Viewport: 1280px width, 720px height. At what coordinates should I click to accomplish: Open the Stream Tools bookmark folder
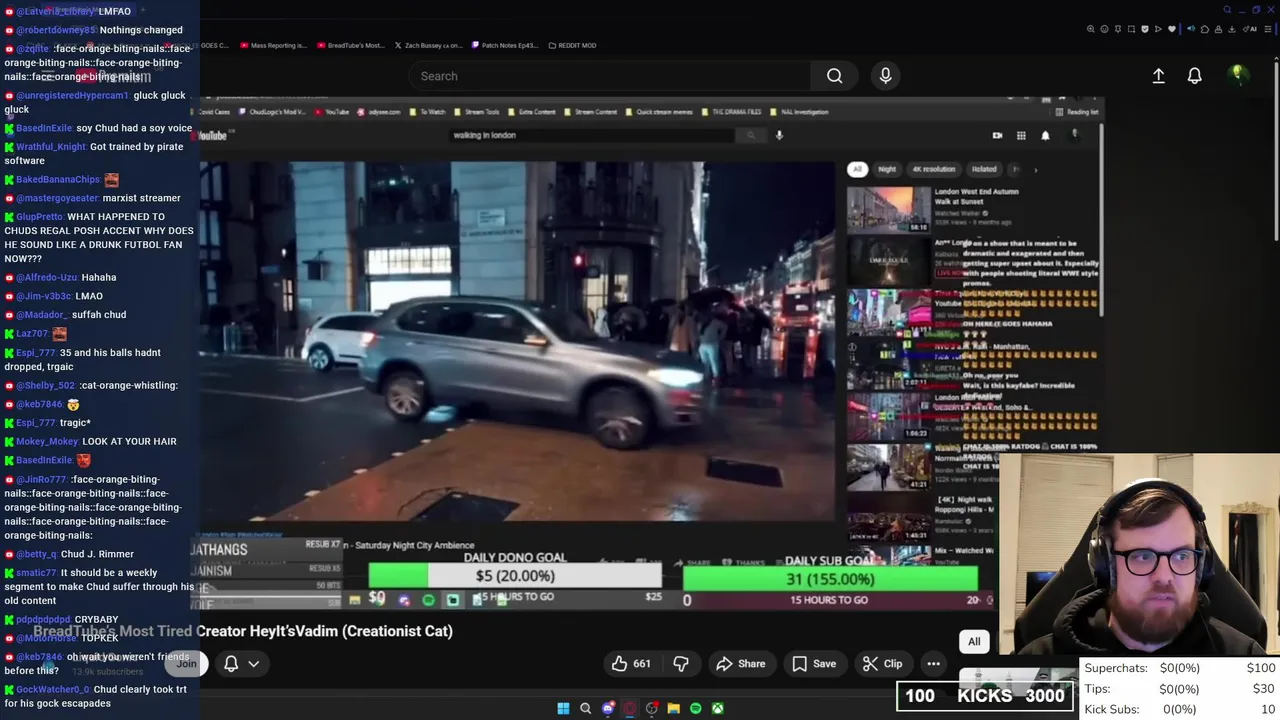tap(477, 112)
